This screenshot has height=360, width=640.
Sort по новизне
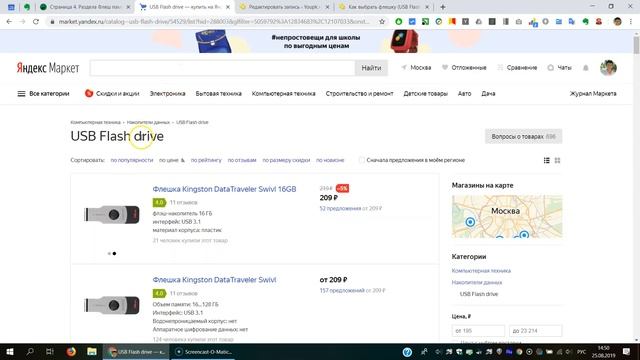click(330, 160)
